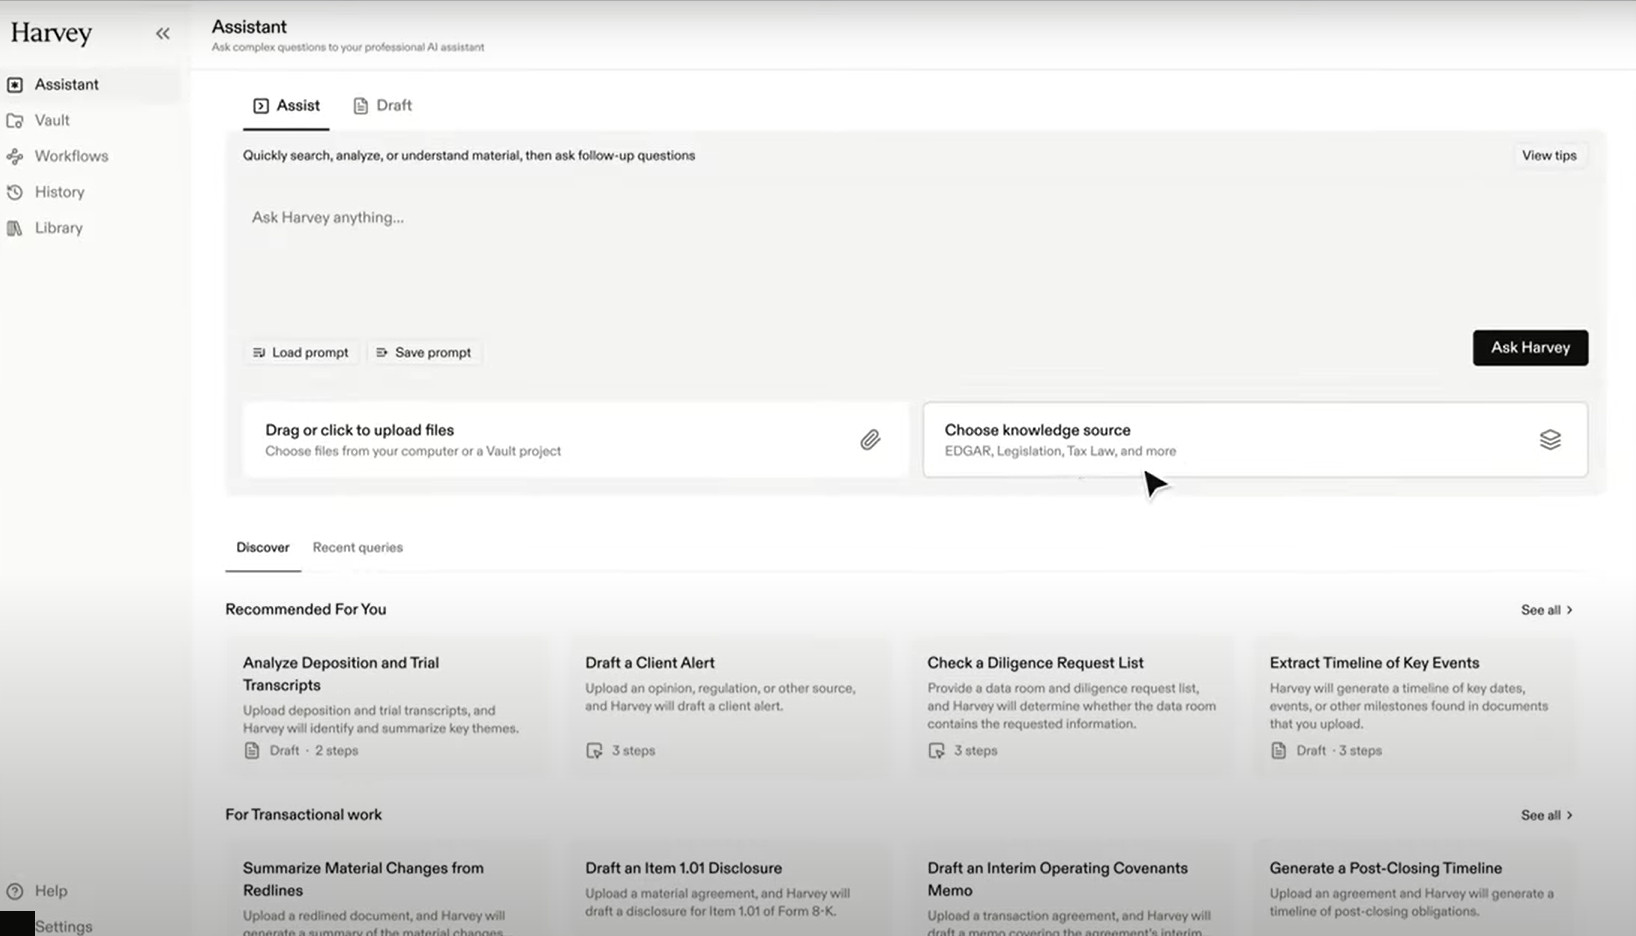Click the Recommended For You heading
The width and height of the screenshot is (1636, 936).
(305, 610)
